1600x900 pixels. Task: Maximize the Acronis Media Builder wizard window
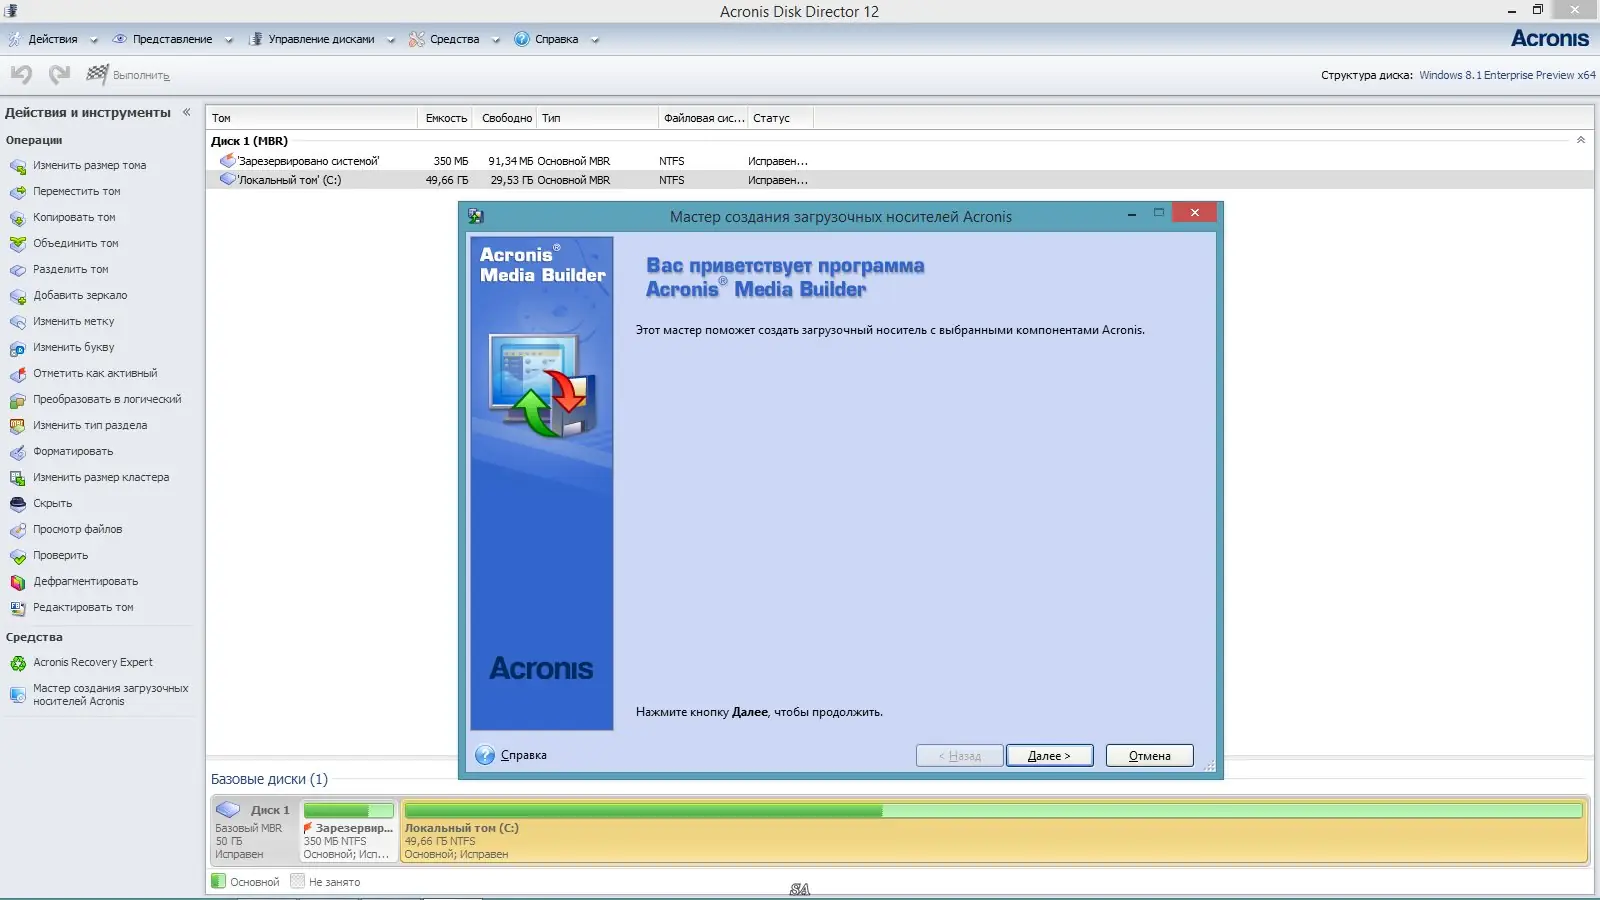point(1158,213)
